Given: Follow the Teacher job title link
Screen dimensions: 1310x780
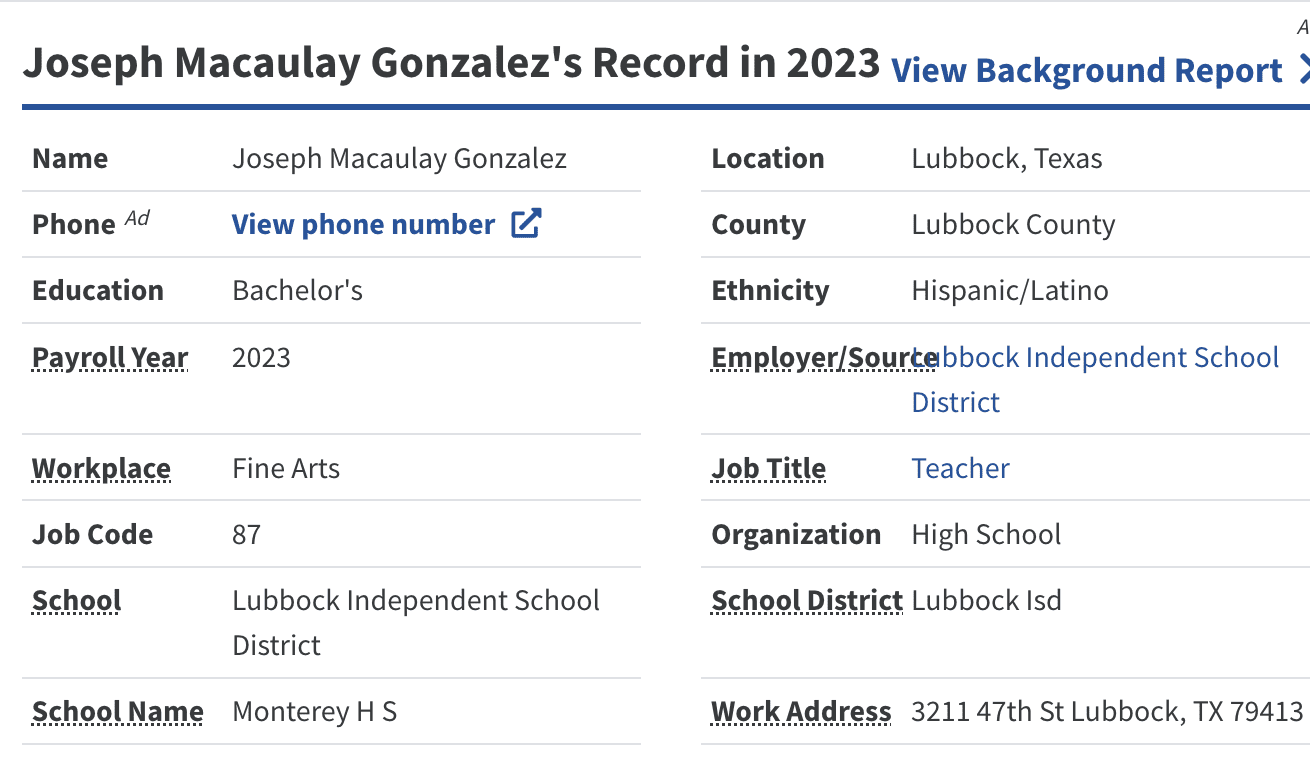Looking at the screenshot, I should coord(960,468).
